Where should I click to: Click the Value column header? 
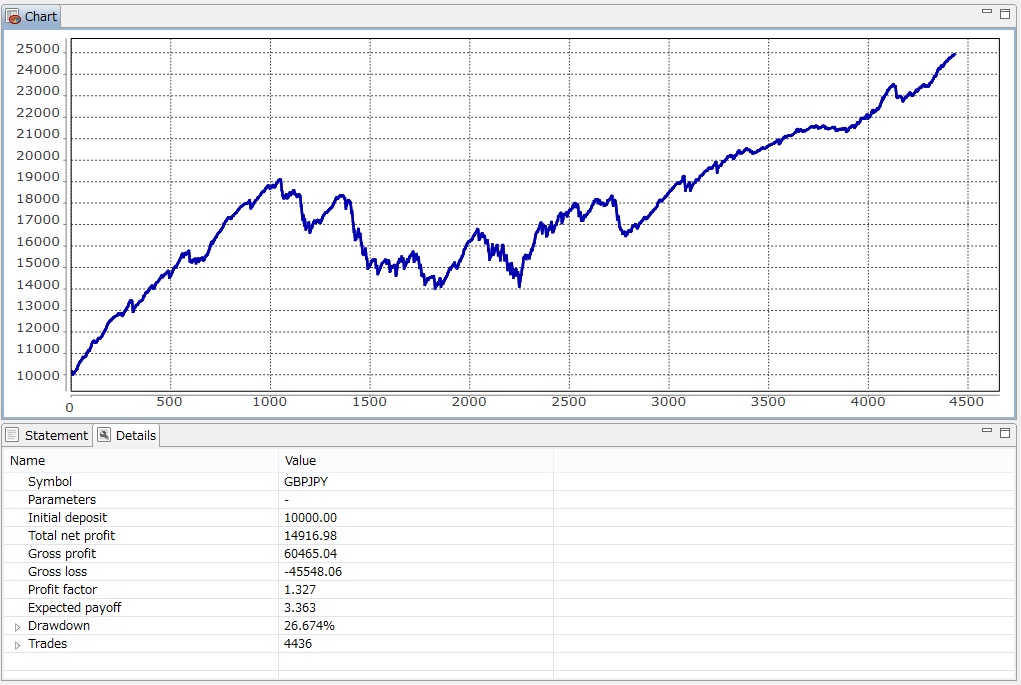(300, 461)
